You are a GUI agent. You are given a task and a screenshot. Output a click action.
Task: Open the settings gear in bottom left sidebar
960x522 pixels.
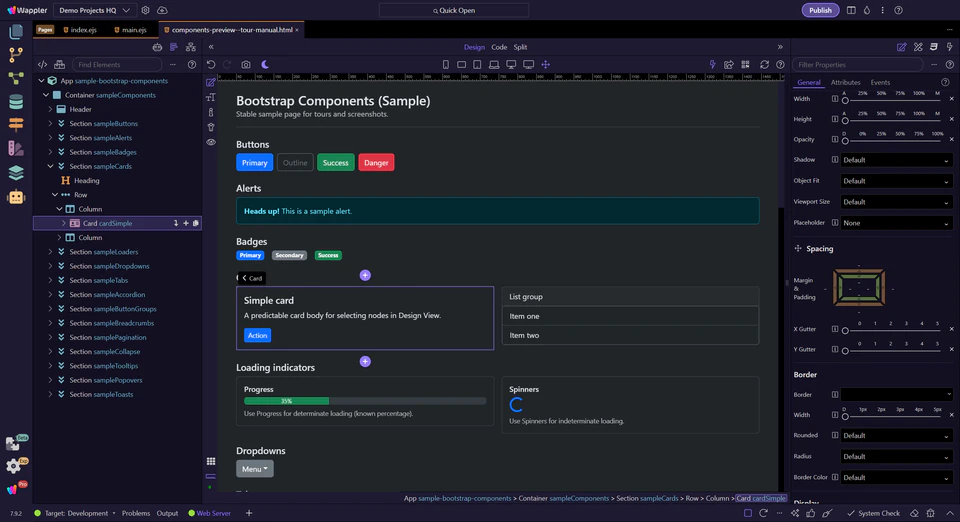click(x=13, y=466)
